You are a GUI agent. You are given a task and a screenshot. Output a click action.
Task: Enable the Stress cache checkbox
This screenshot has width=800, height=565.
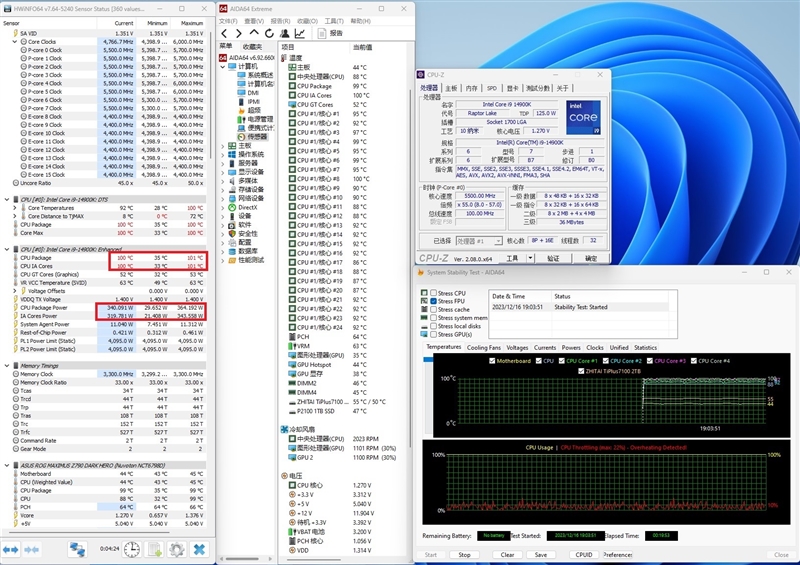click(433, 309)
